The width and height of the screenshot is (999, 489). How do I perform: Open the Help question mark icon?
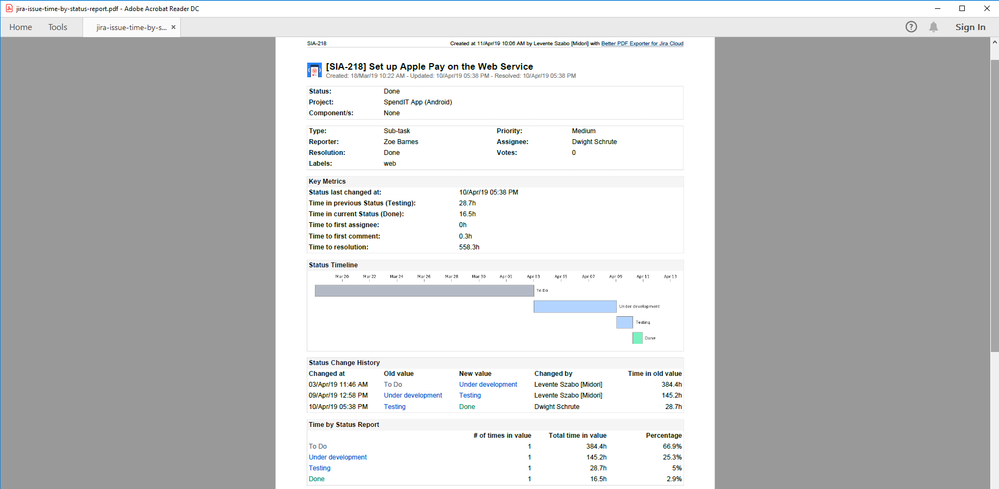click(912, 27)
